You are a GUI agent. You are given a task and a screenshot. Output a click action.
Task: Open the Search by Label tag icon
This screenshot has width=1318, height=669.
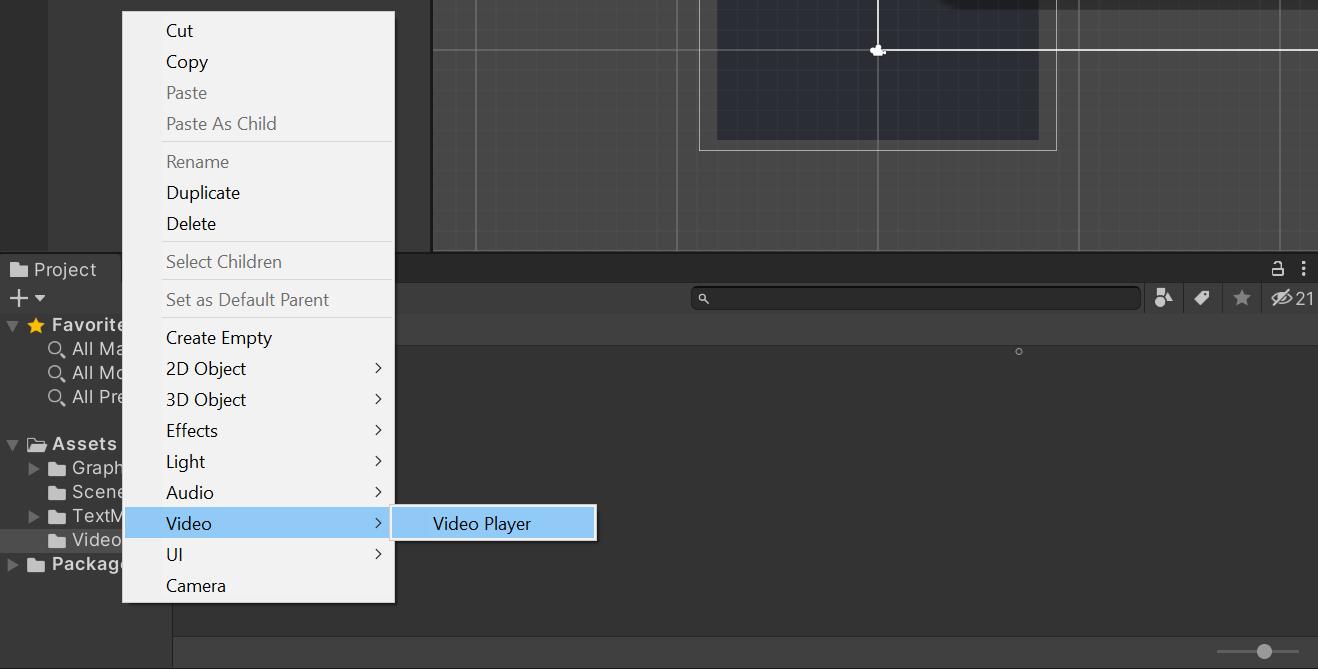(1202, 298)
